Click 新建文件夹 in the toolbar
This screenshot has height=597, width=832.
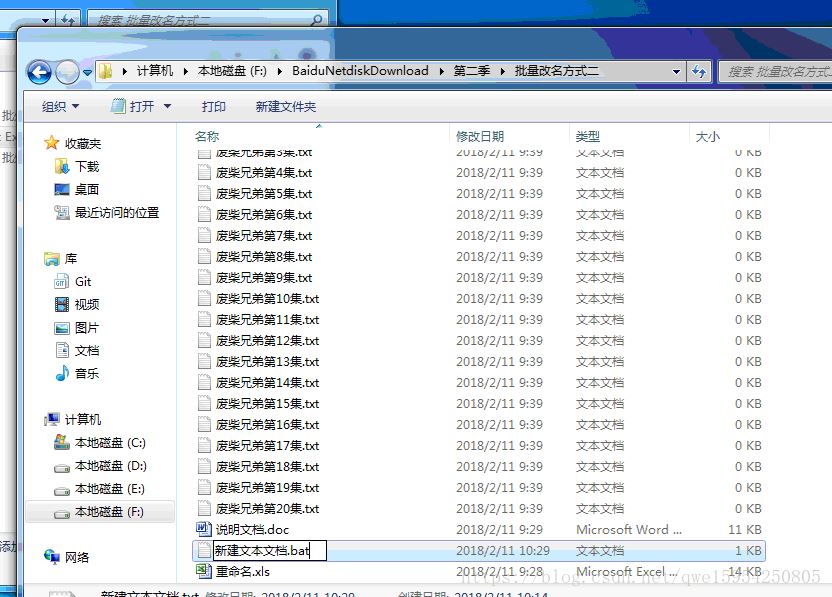point(285,107)
